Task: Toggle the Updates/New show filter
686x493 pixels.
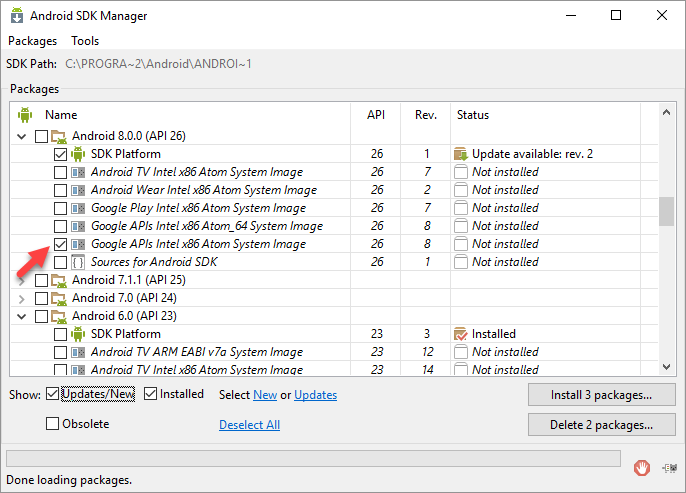Action: pos(52,394)
